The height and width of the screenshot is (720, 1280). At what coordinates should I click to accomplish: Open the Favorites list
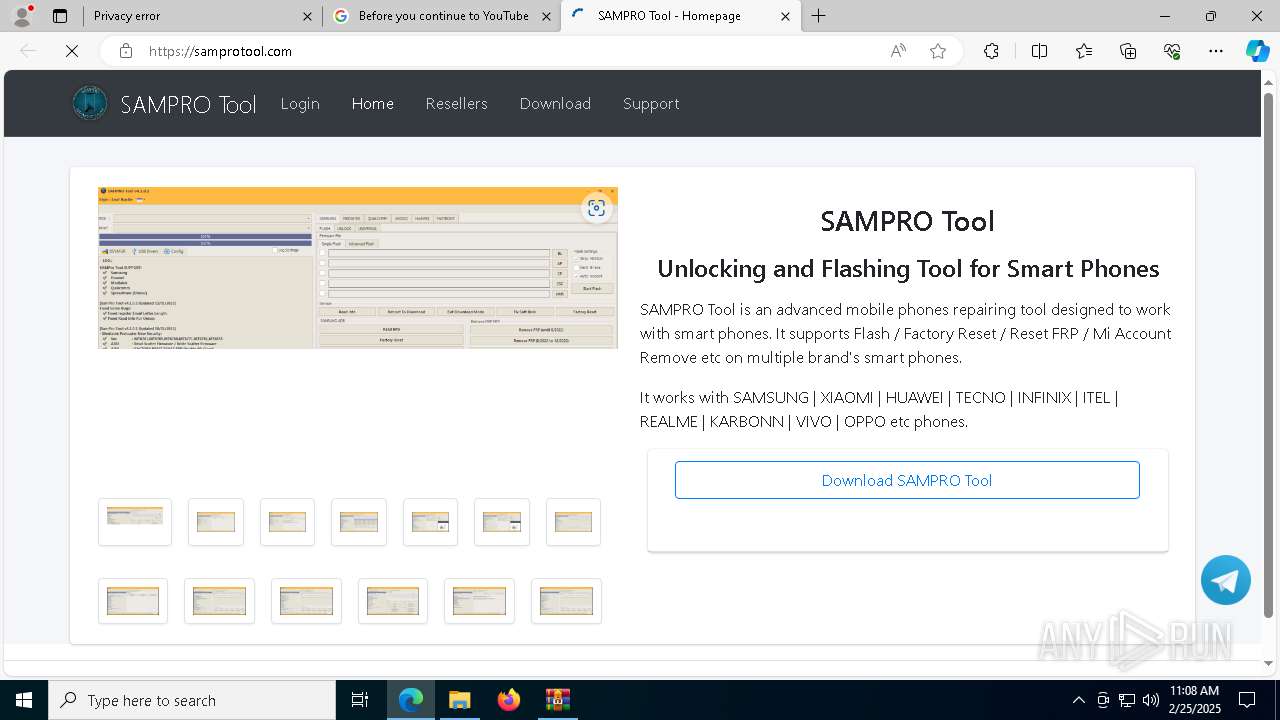pyautogui.click(x=1084, y=51)
